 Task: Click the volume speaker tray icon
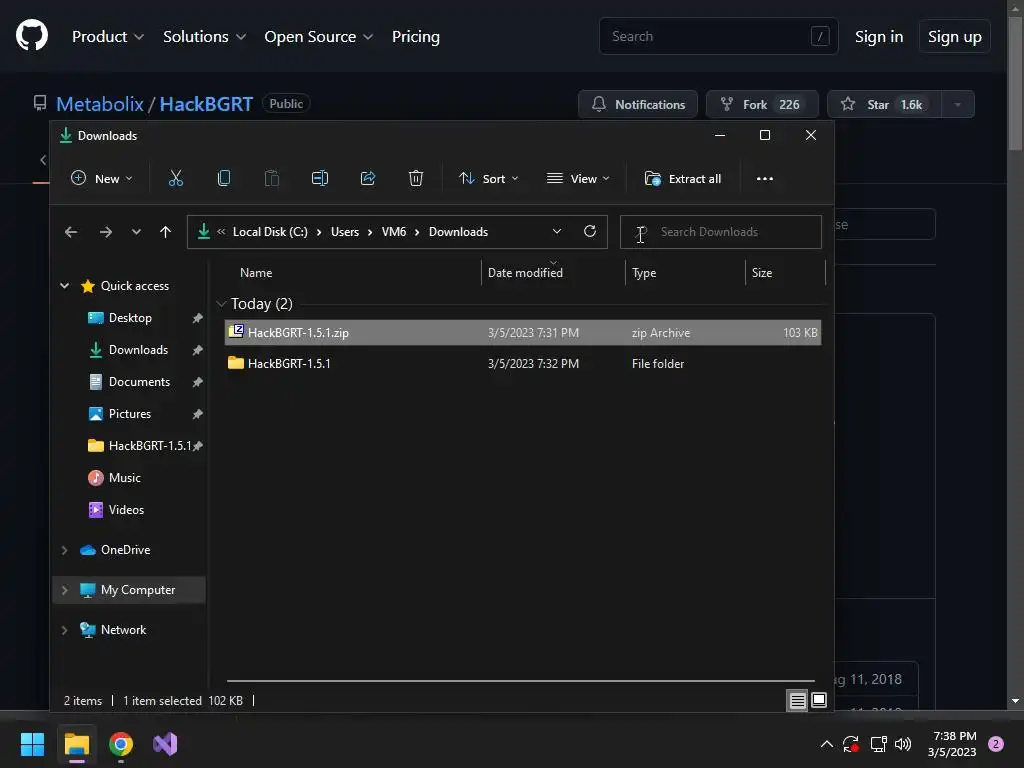[x=903, y=744]
